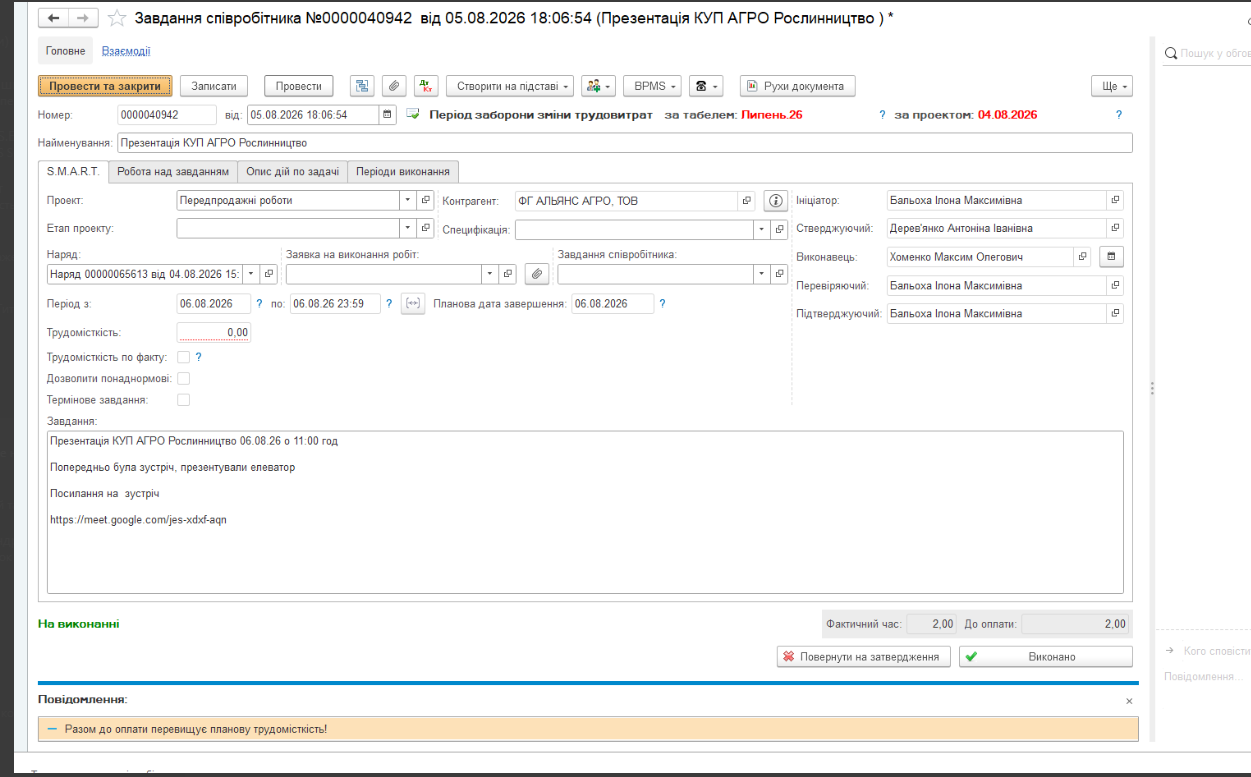The width and height of the screenshot is (1251, 777).
Task: Click the info icon next to Контрагент
Action: (x=776, y=201)
